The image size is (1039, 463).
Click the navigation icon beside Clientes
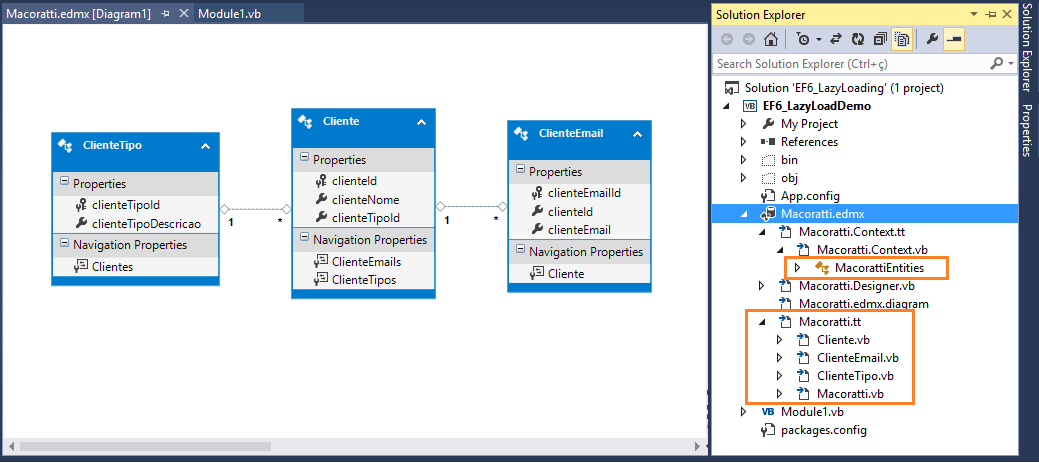click(82, 266)
